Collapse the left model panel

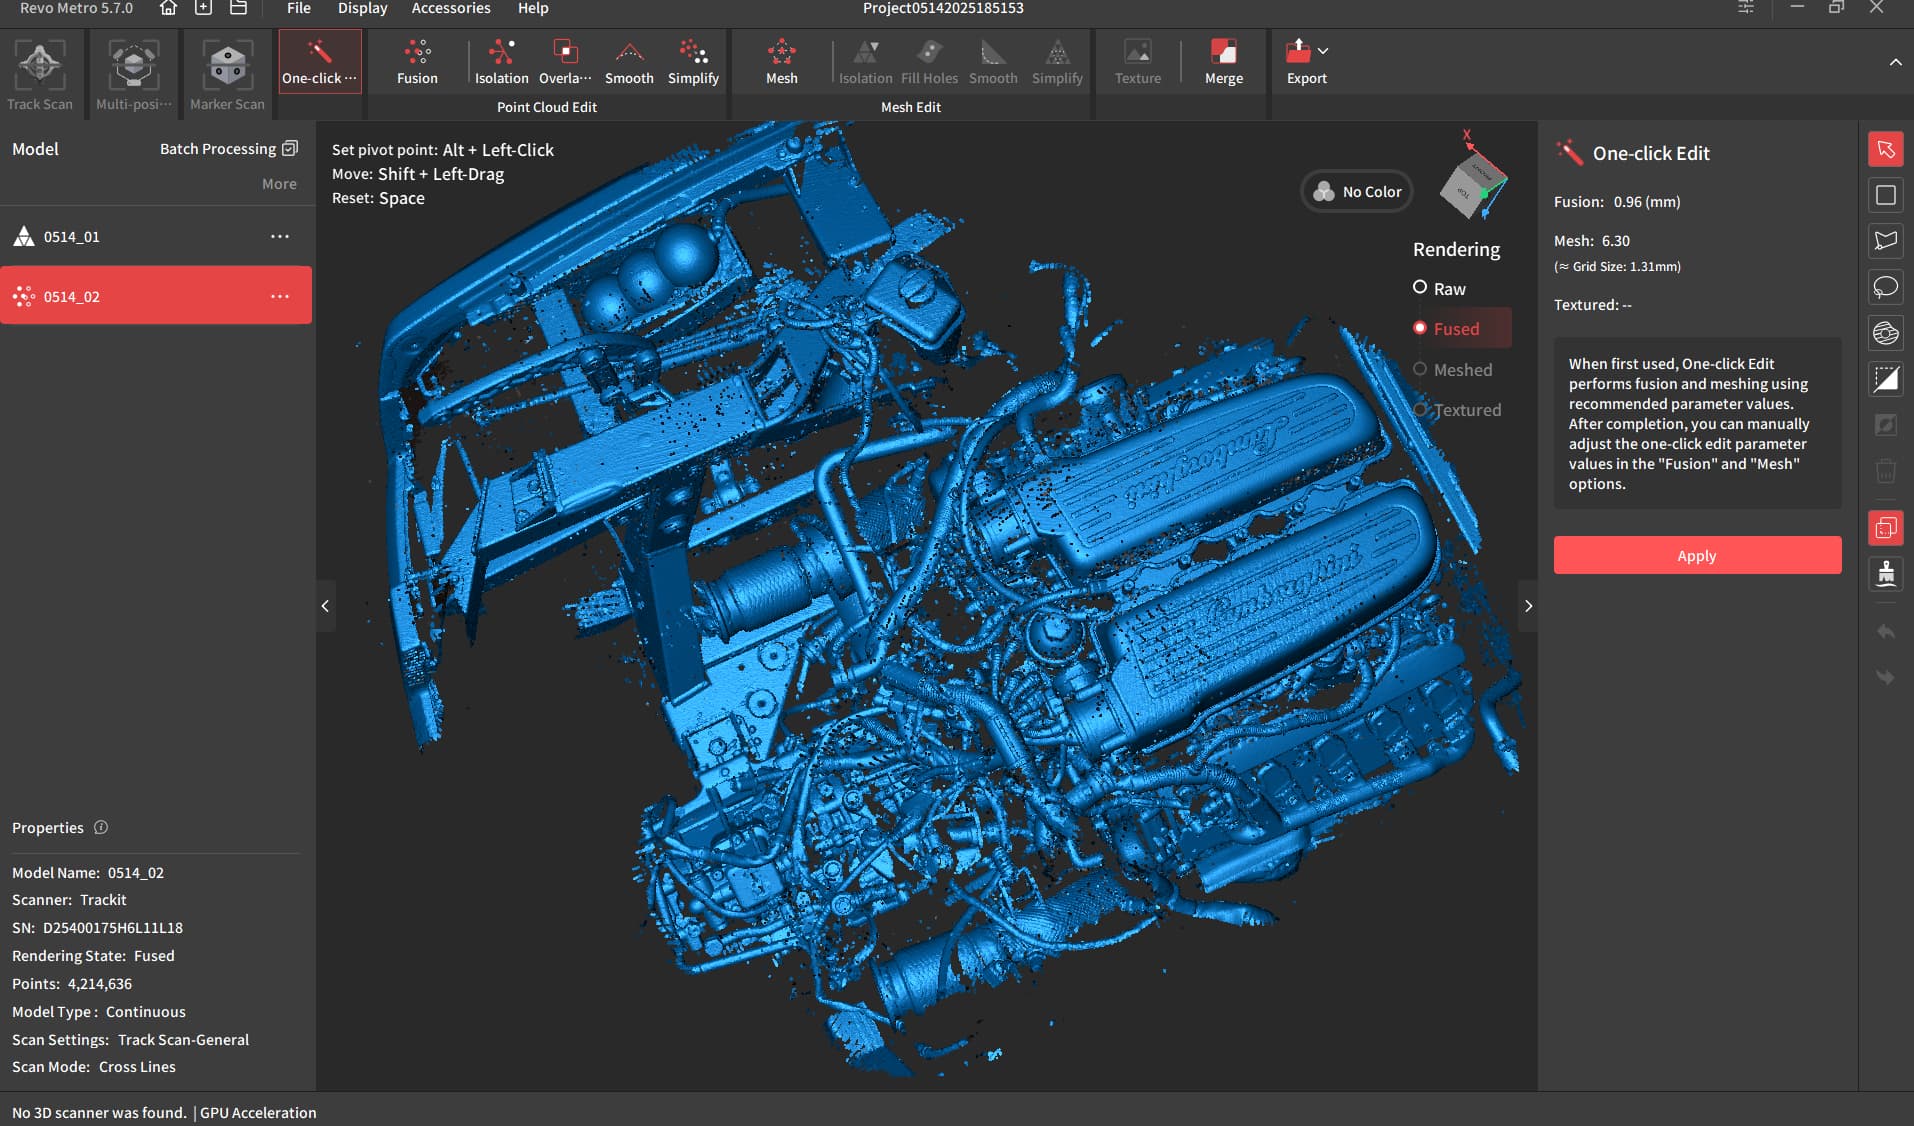(325, 606)
